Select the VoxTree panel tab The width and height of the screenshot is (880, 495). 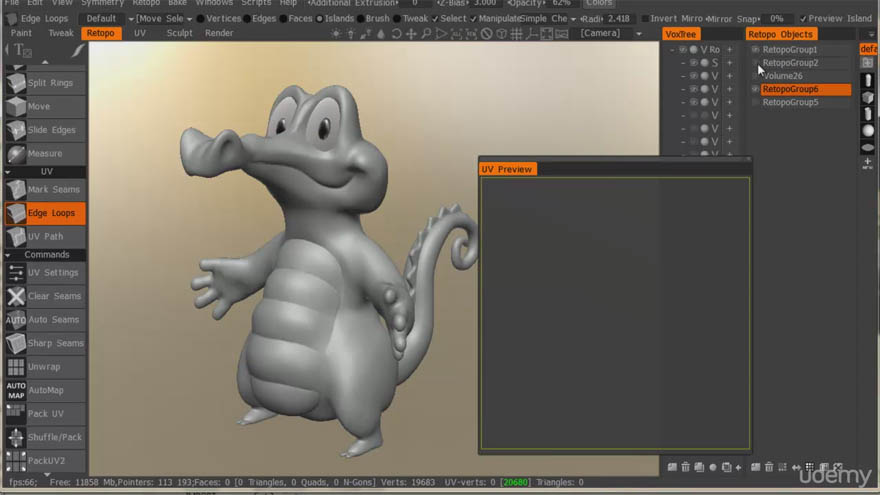click(681, 34)
